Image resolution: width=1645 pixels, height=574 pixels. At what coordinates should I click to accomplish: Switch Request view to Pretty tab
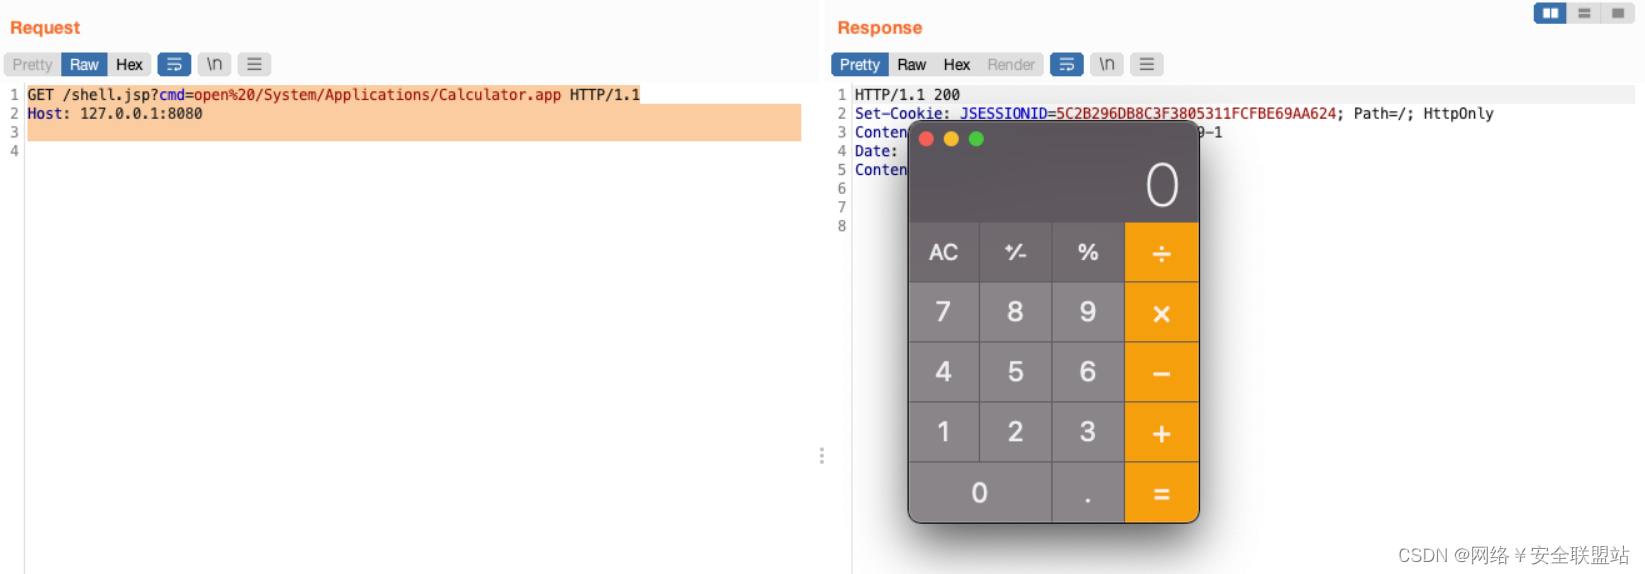click(32, 65)
